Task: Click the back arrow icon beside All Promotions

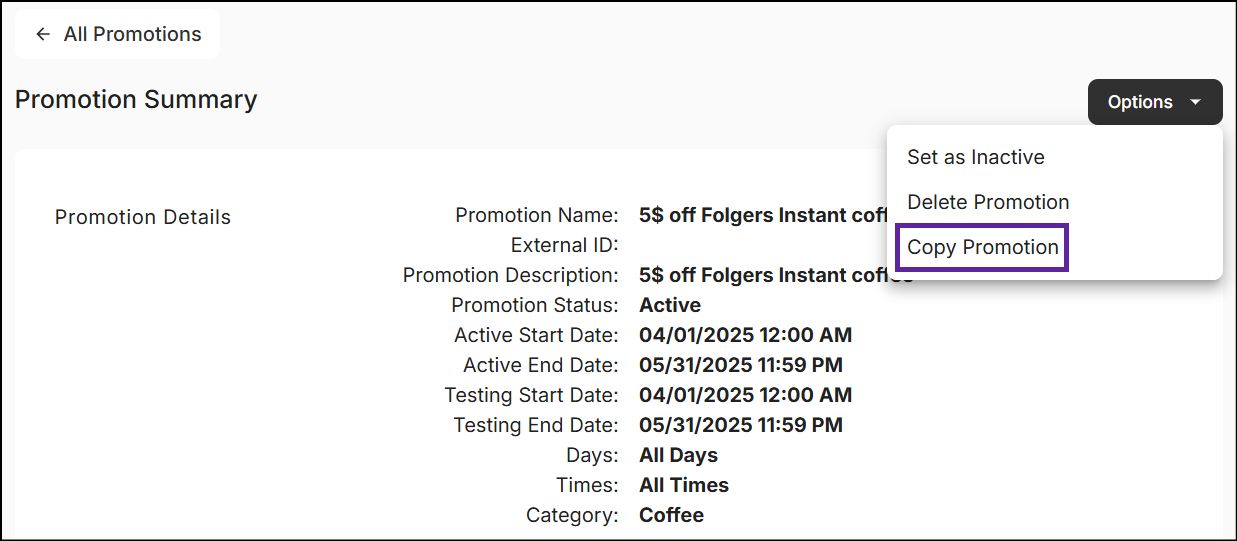Action: 42,34
